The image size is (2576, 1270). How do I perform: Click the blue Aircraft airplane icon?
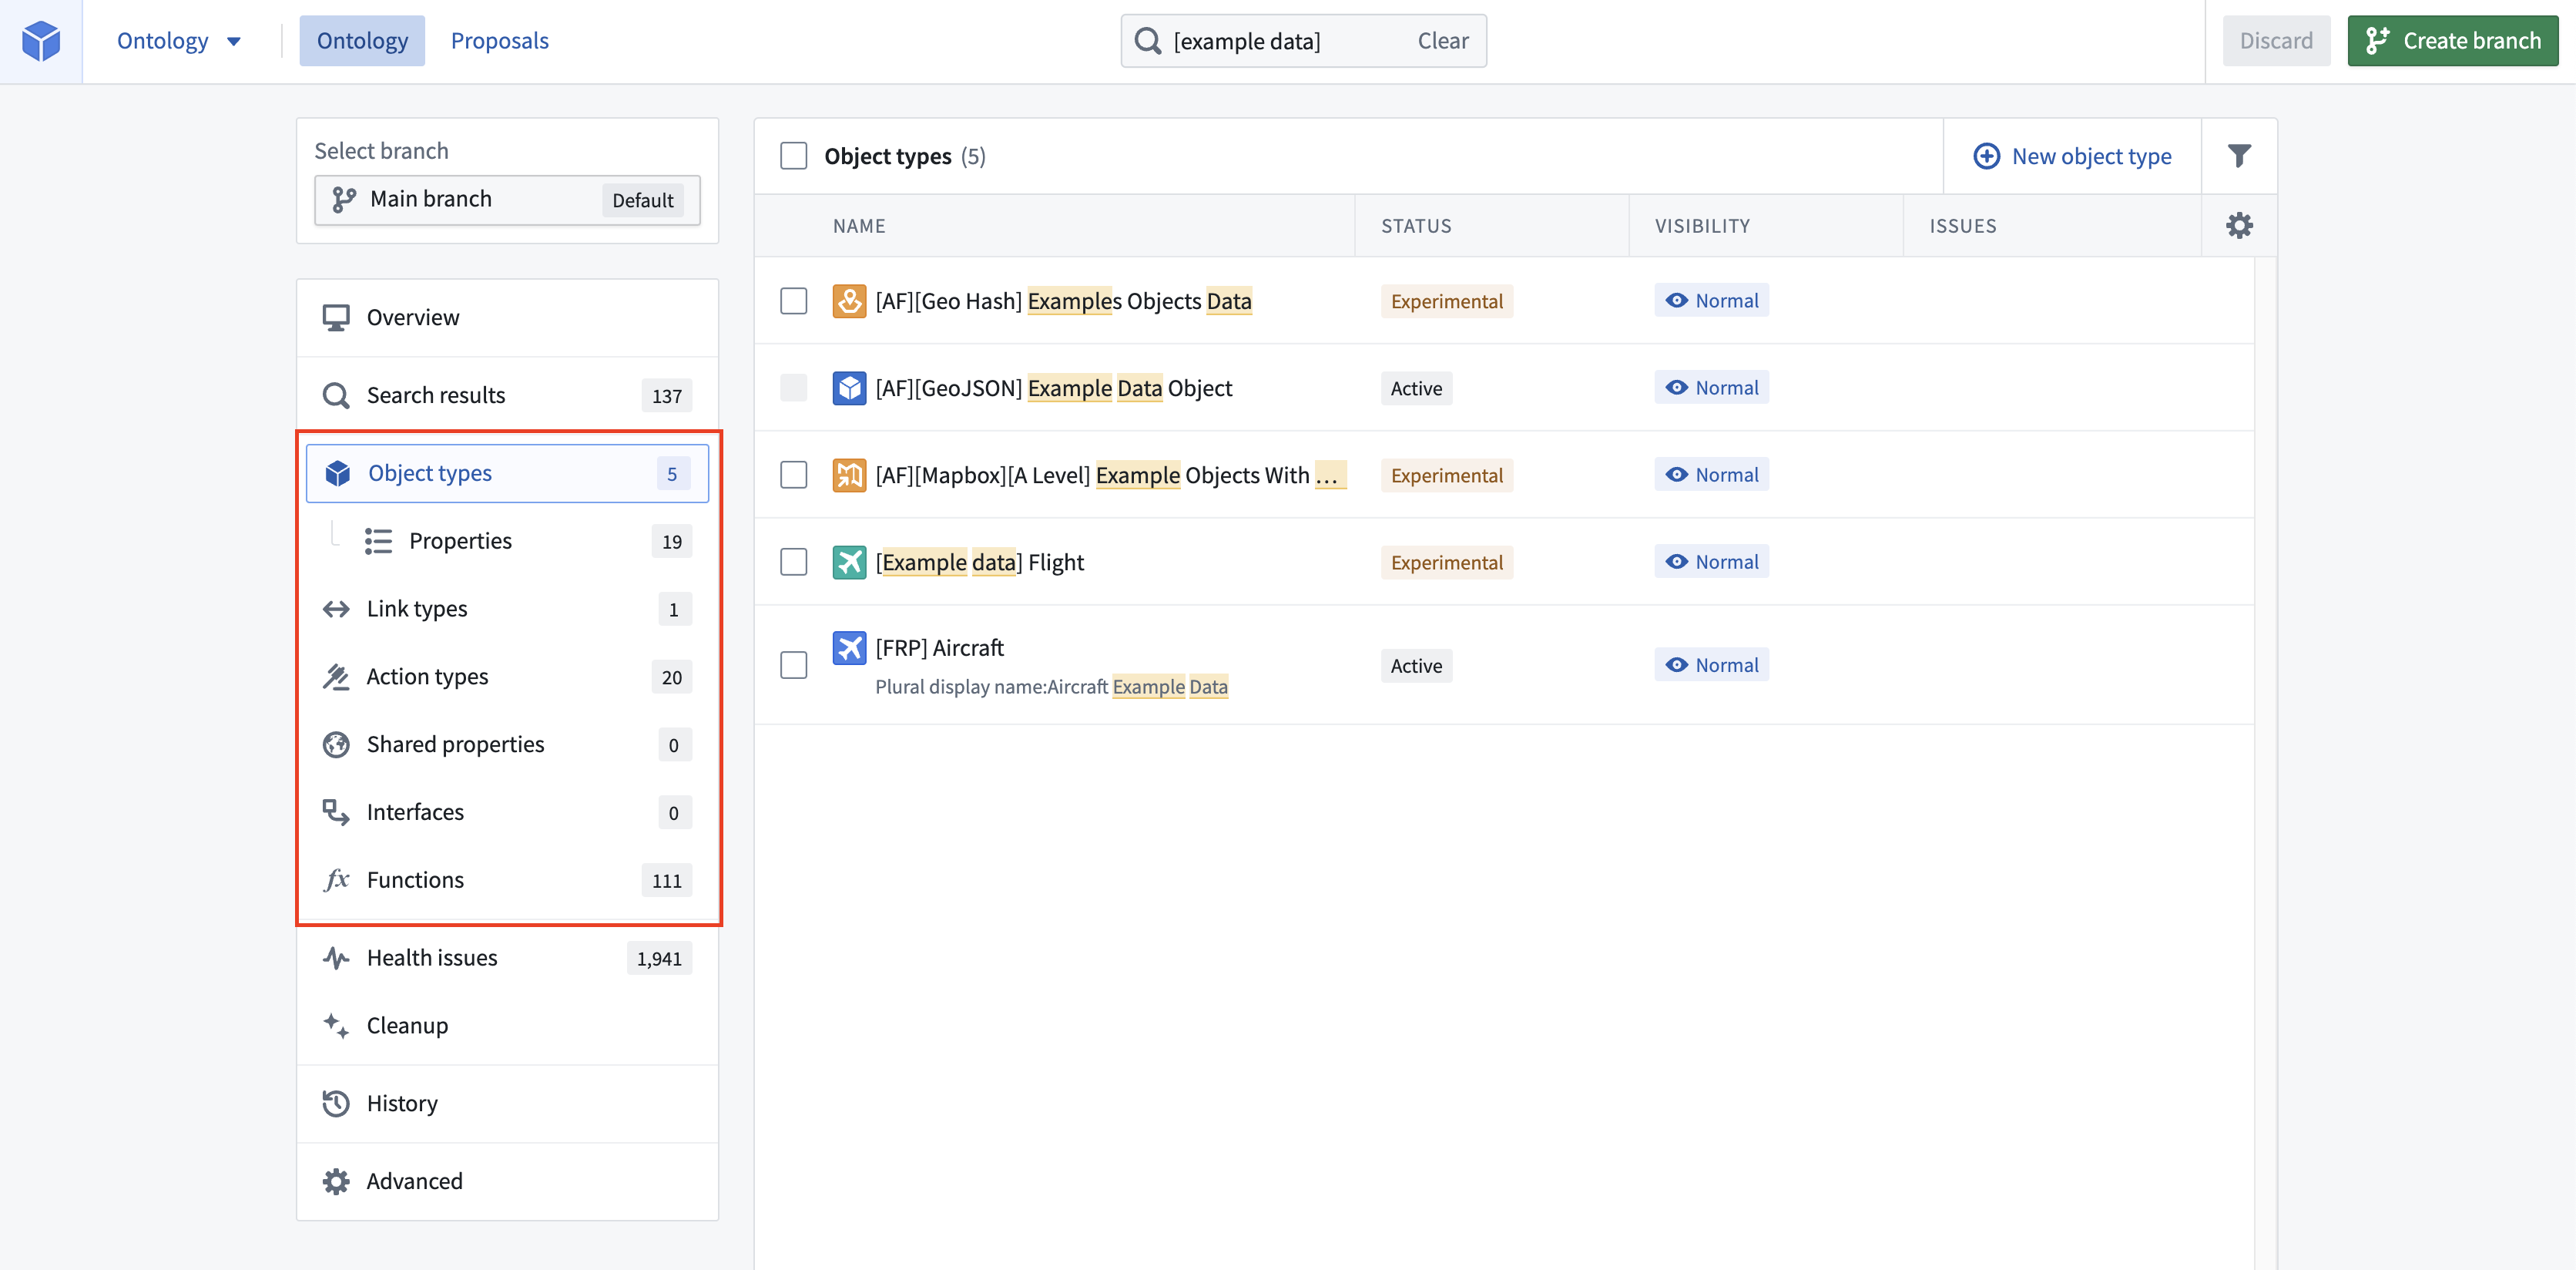pos(849,648)
